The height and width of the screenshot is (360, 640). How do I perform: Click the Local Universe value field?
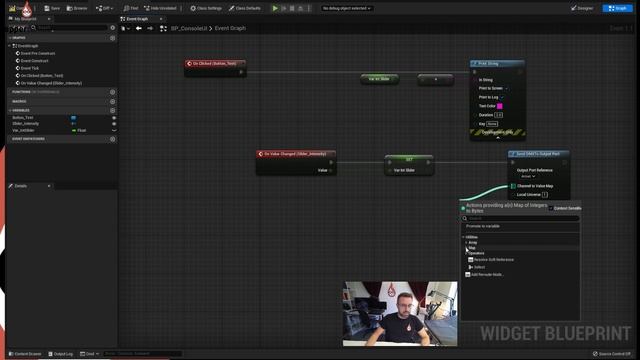pyautogui.click(x=544, y=195)
